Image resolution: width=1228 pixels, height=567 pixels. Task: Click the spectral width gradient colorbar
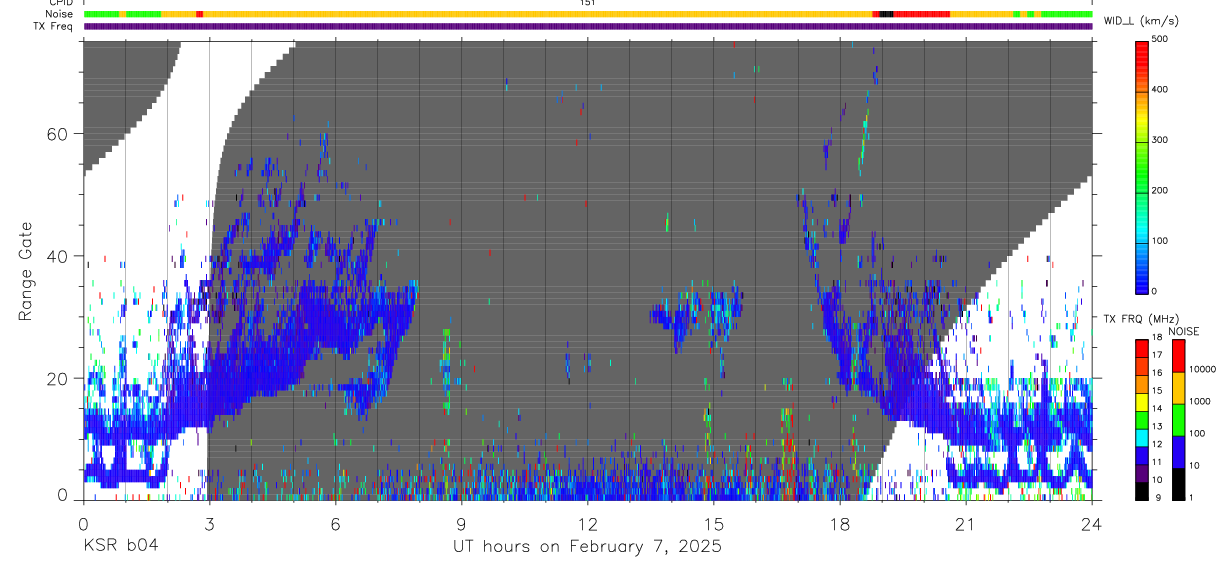(x=1143, y=166)
